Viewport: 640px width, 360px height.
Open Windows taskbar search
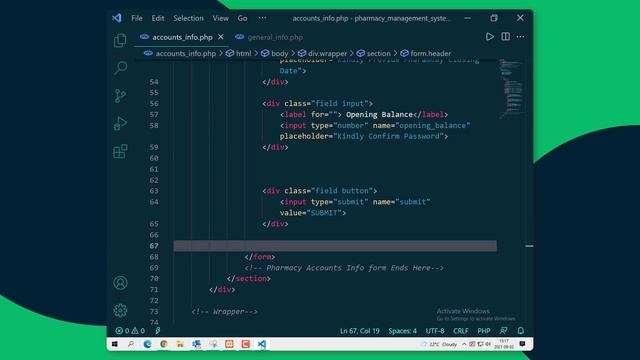(131, 344)
